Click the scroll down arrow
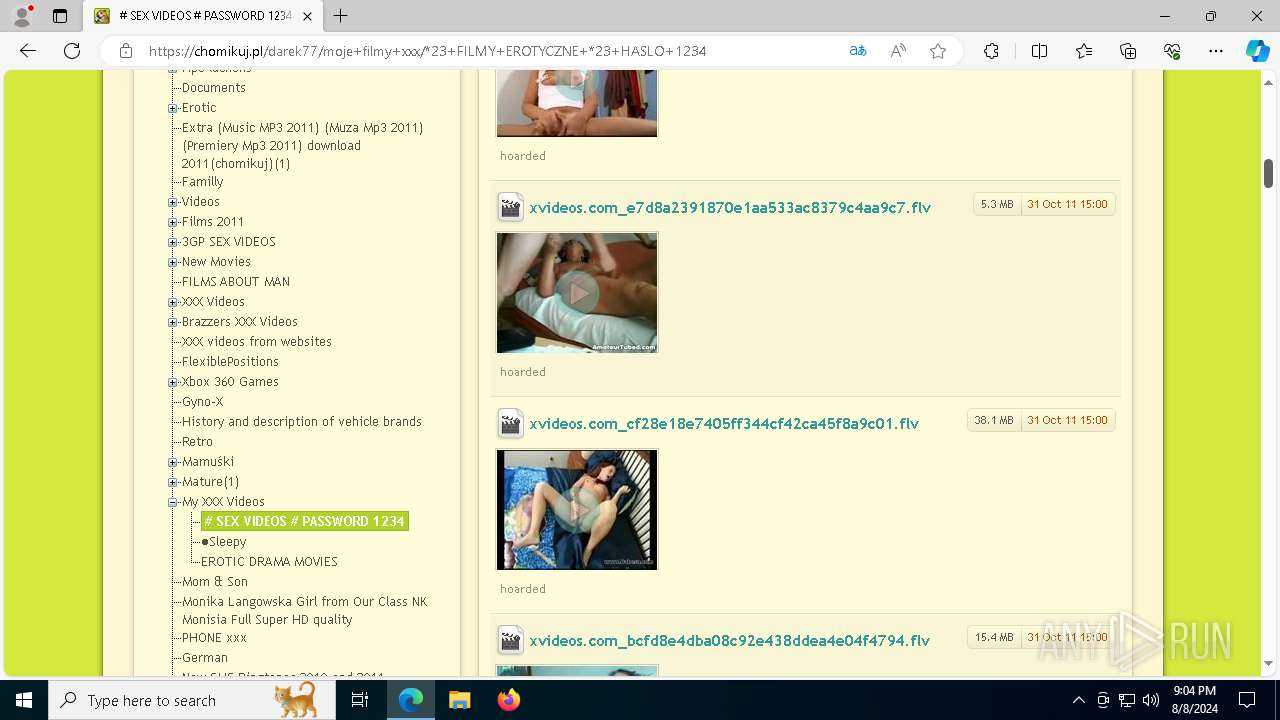Screen dimensions: 1280x720 pyautogui.click(x=1268, y=663)
